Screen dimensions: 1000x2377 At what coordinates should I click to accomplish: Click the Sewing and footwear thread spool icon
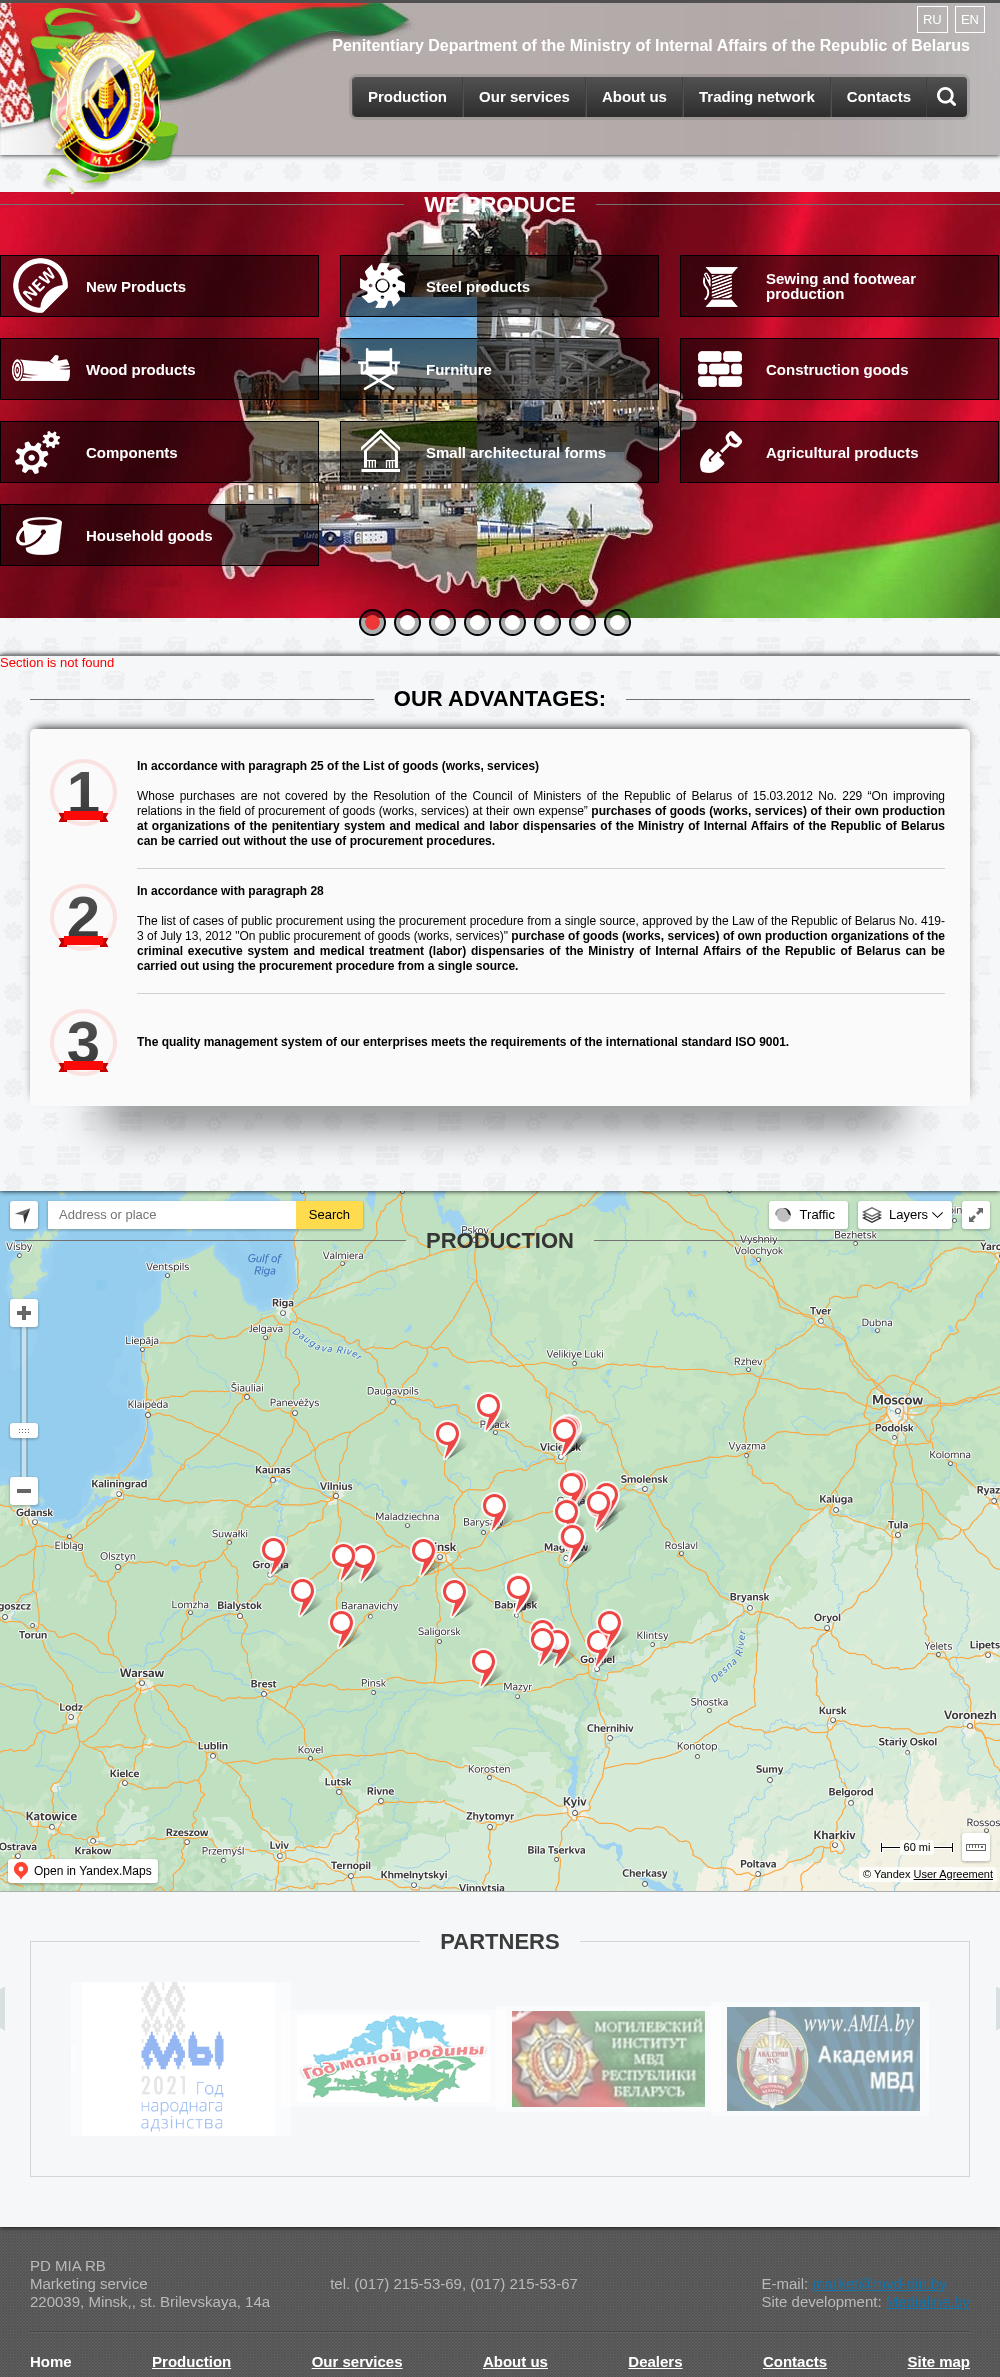[720, 286]
